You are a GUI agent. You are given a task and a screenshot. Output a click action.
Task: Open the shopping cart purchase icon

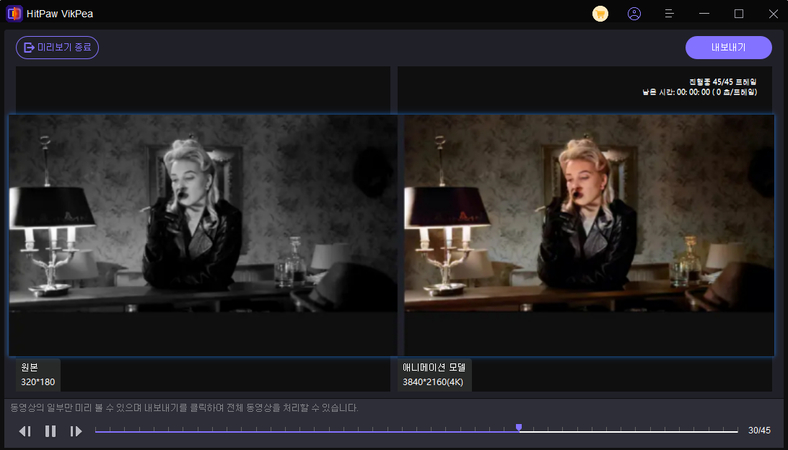point(600,14)
